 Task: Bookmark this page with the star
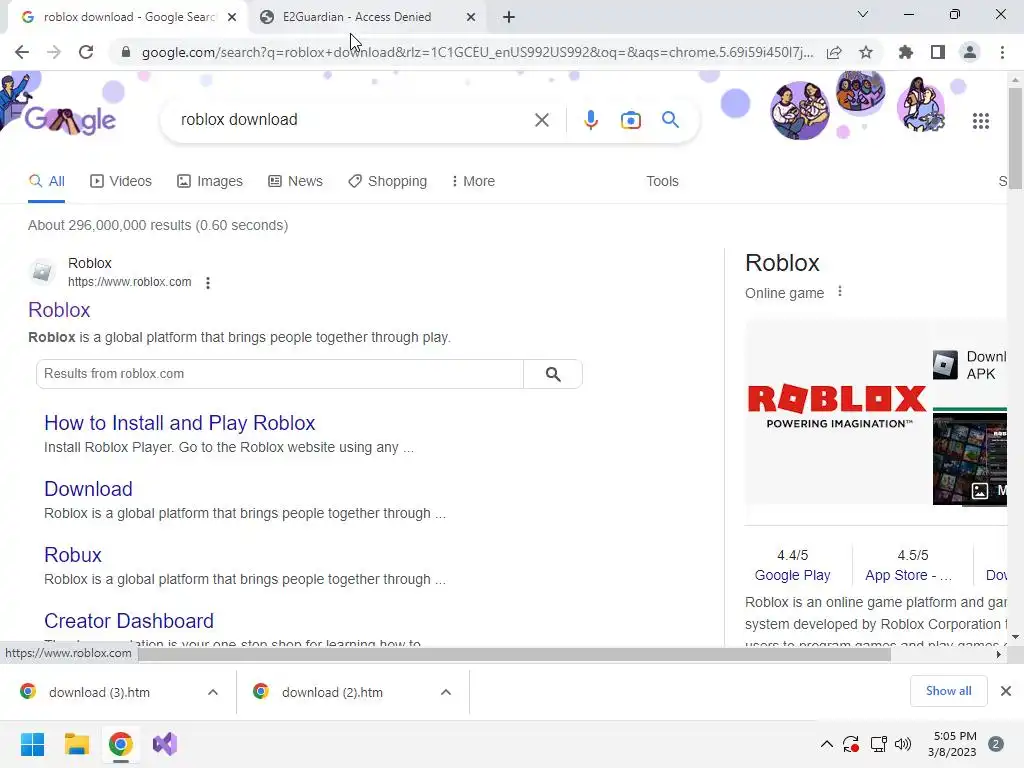pos(866,52)
